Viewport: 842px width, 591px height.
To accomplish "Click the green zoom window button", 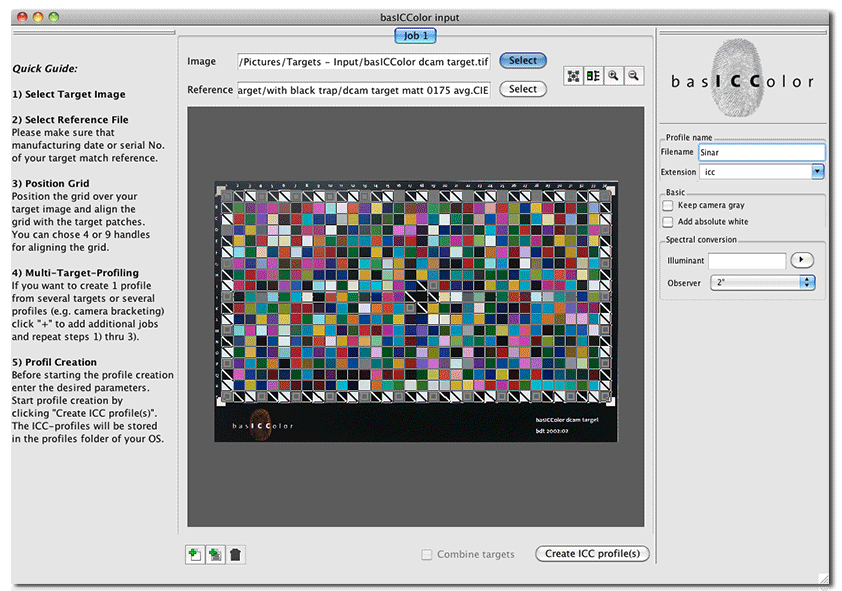I will click(x=54, y=17).
